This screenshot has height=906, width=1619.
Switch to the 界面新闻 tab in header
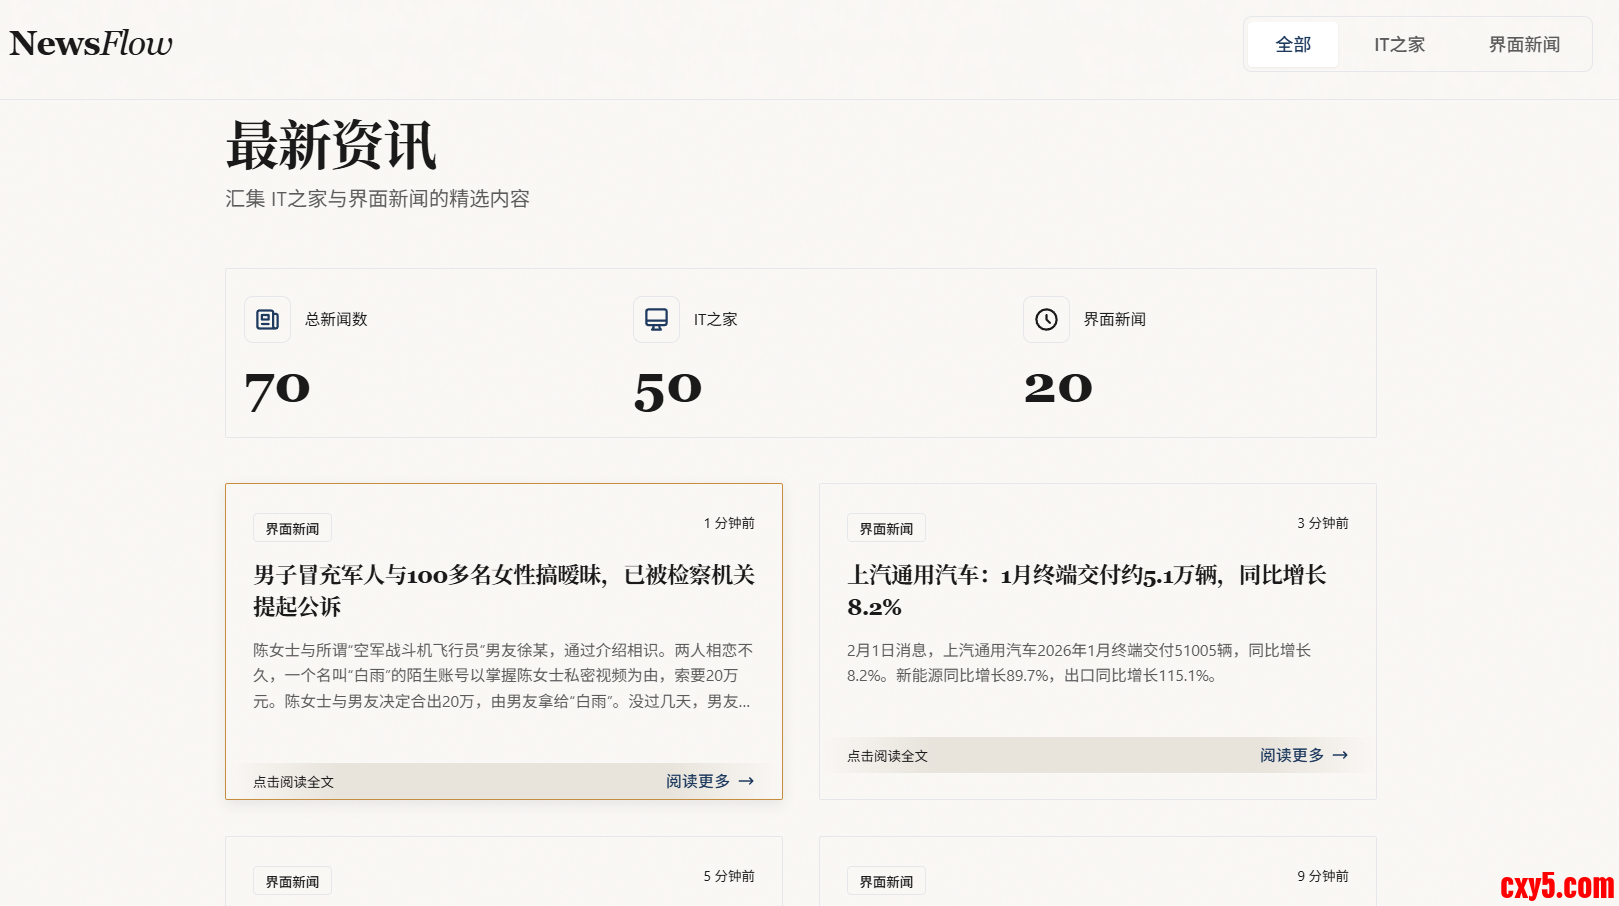[x=1523, y=45]
